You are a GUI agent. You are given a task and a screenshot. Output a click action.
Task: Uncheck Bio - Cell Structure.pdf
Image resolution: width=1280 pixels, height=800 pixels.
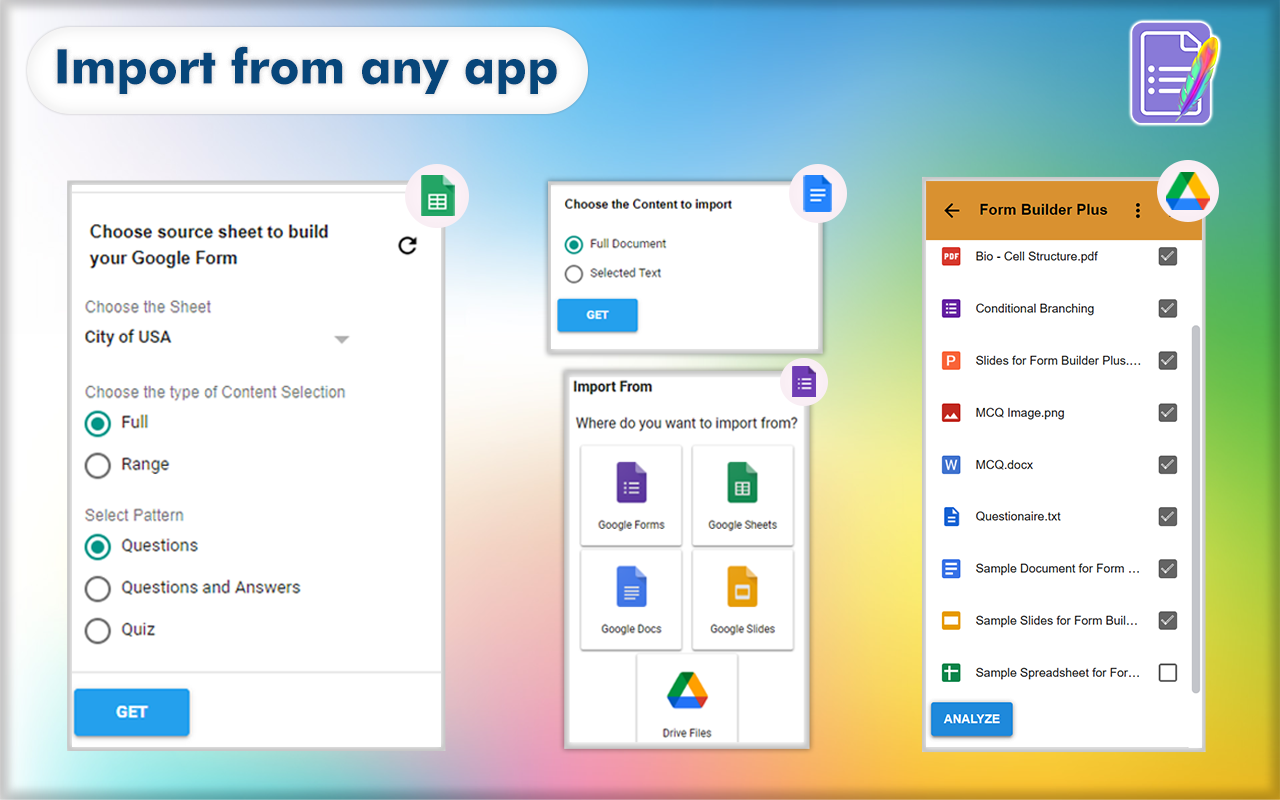1167,256
